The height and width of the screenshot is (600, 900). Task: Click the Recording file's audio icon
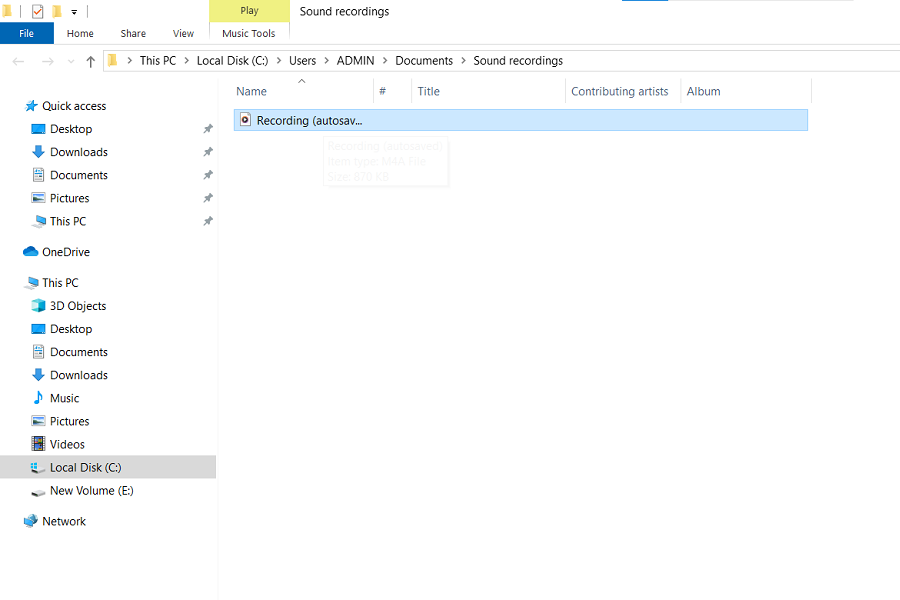click(245, 120)
